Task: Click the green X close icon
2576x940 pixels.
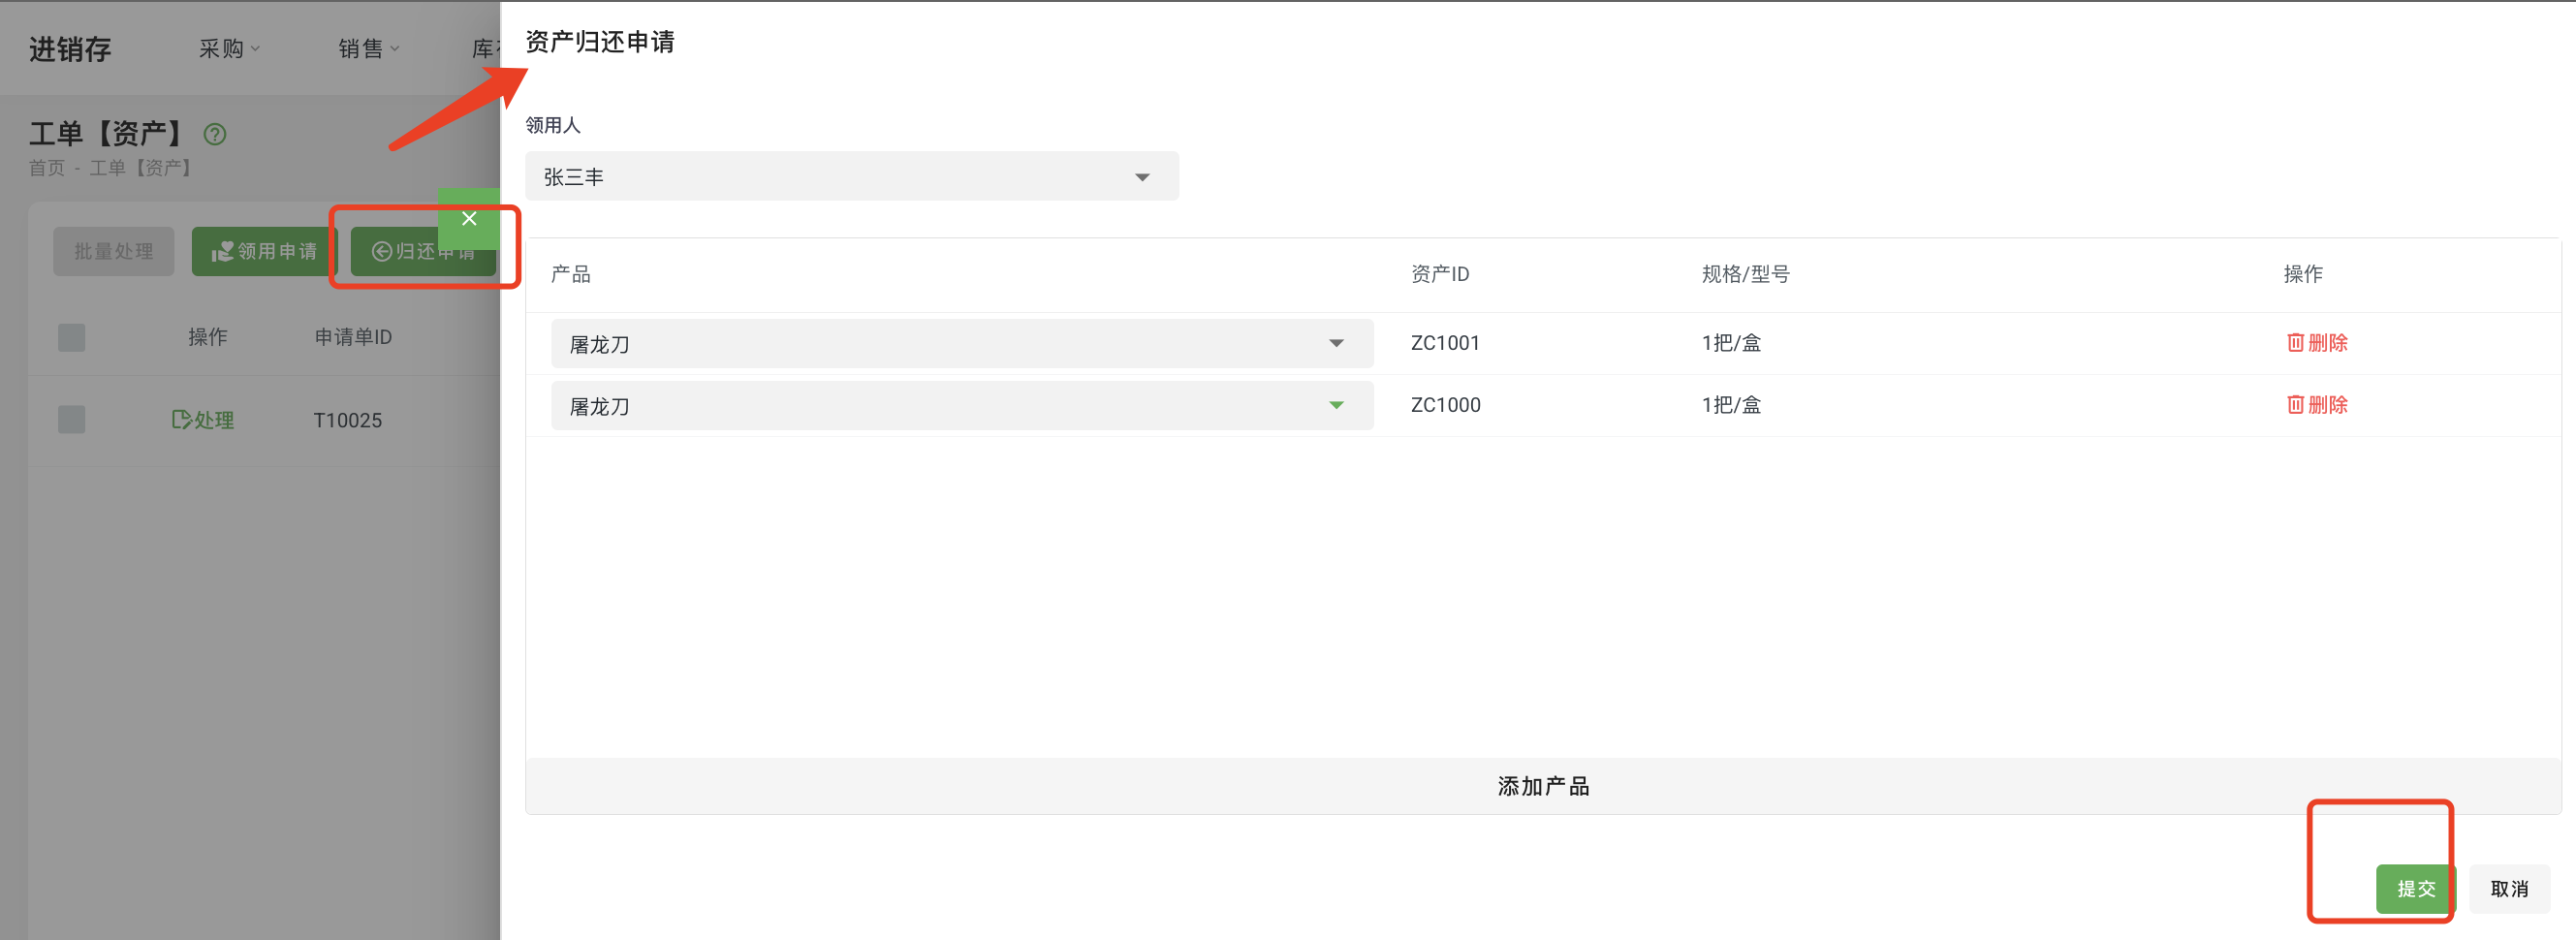Action: [x=469, y=218]
